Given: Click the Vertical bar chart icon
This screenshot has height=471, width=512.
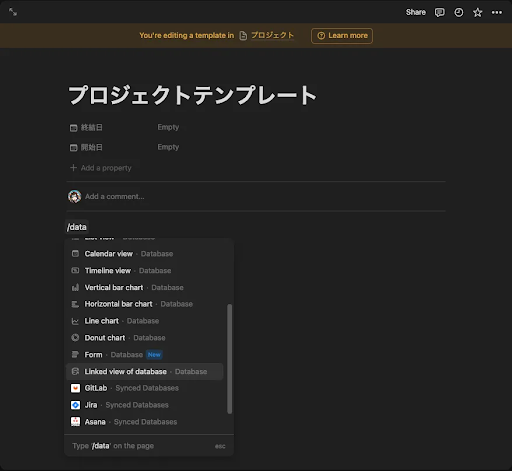Looking at the screenshot, I should click(x=75, y=287).
